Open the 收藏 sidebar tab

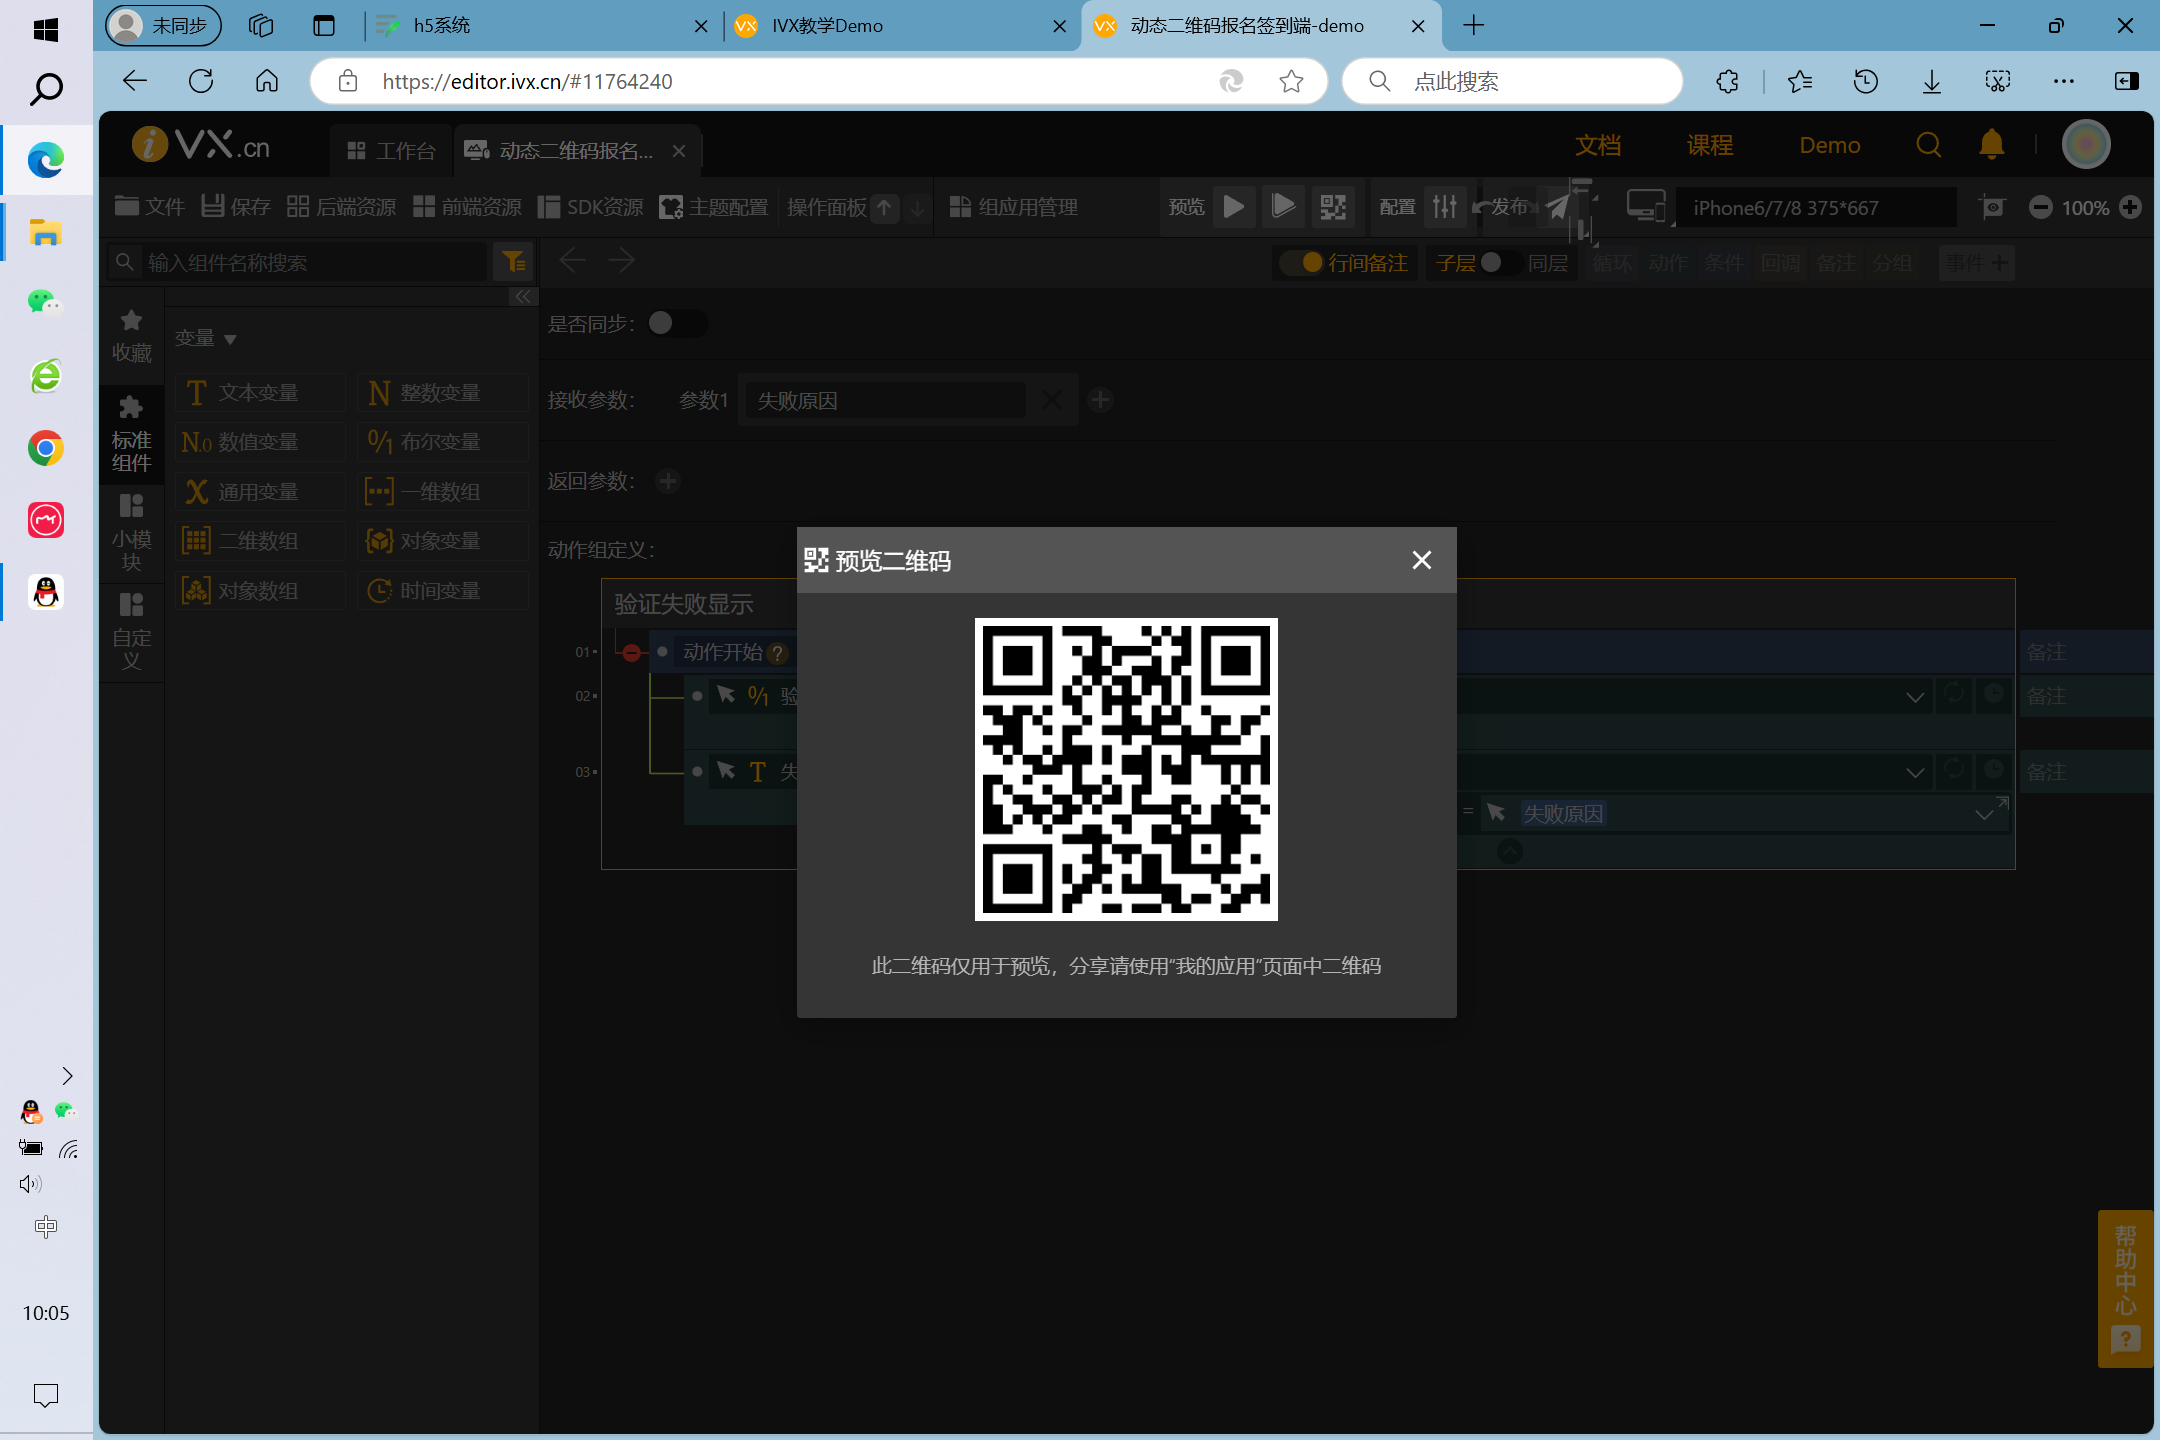[x=131, y=337]
